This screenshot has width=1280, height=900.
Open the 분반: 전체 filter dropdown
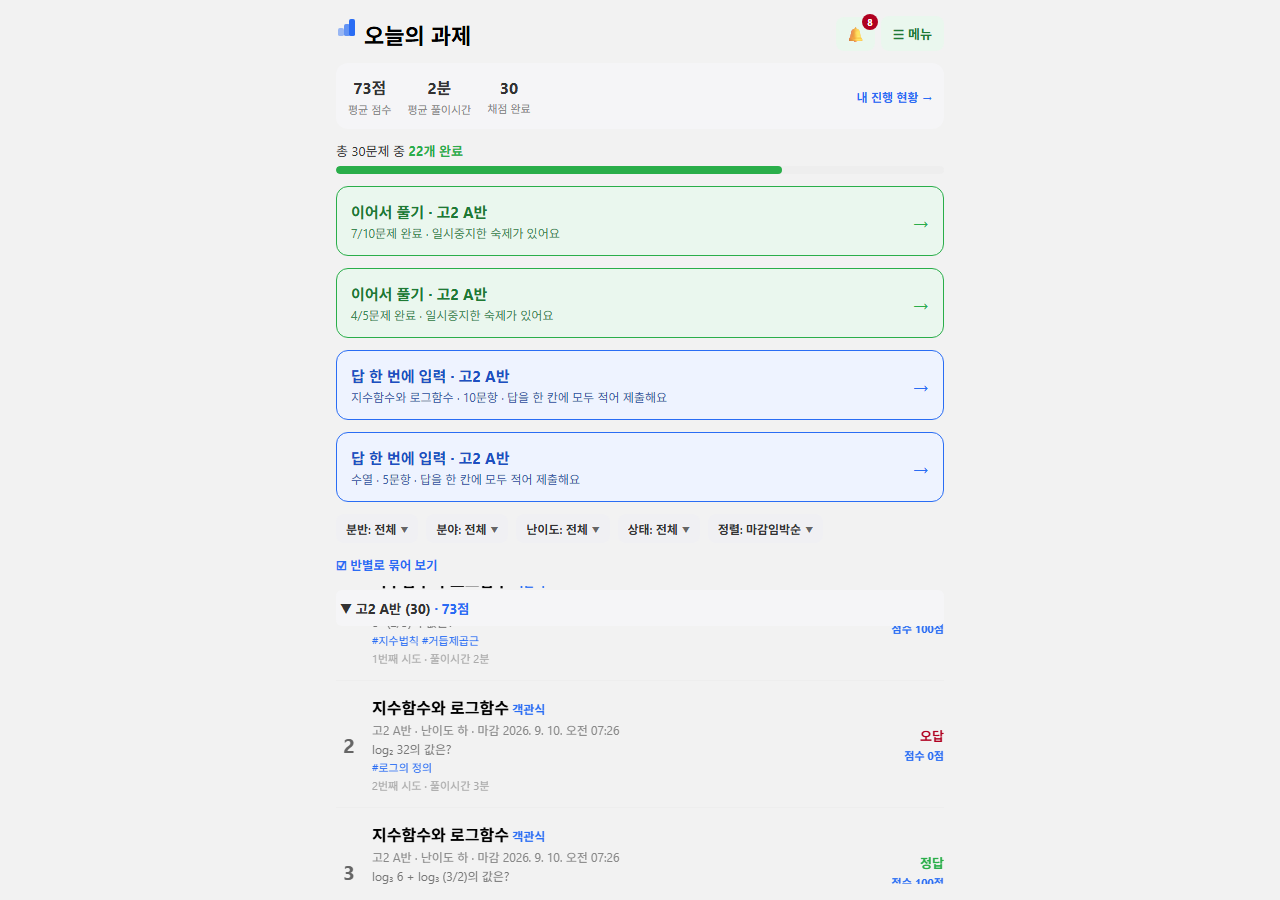point(377,530)
